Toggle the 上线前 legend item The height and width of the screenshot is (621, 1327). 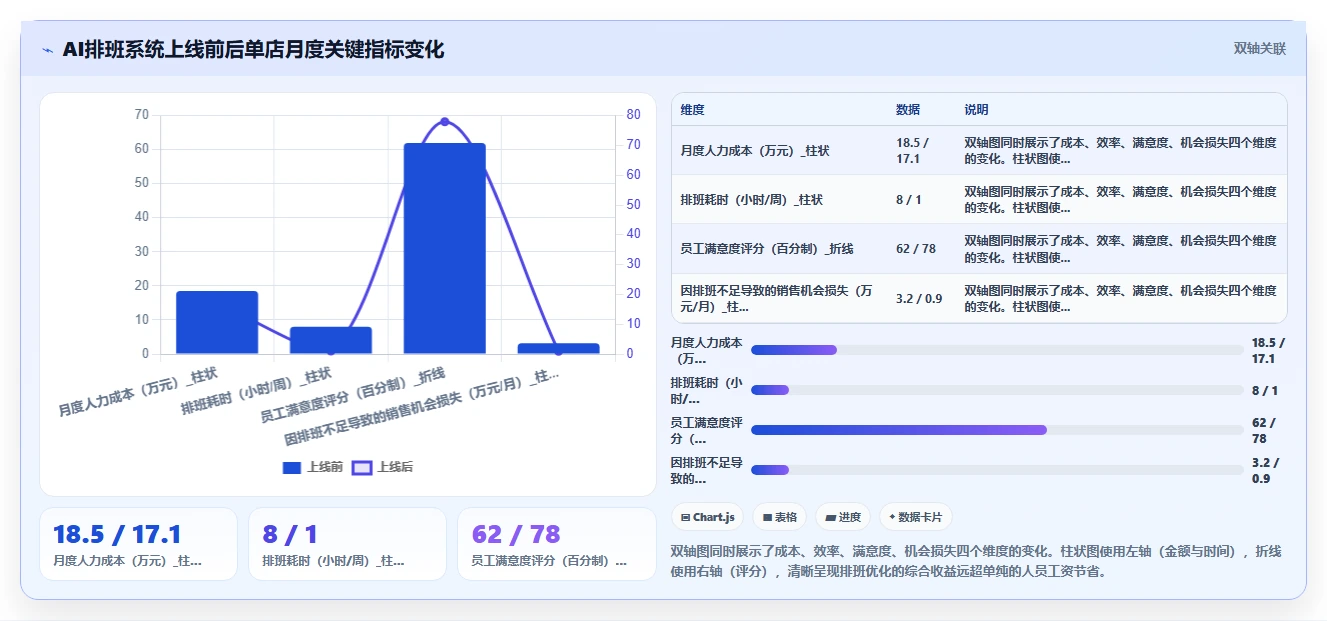(313, 467)
